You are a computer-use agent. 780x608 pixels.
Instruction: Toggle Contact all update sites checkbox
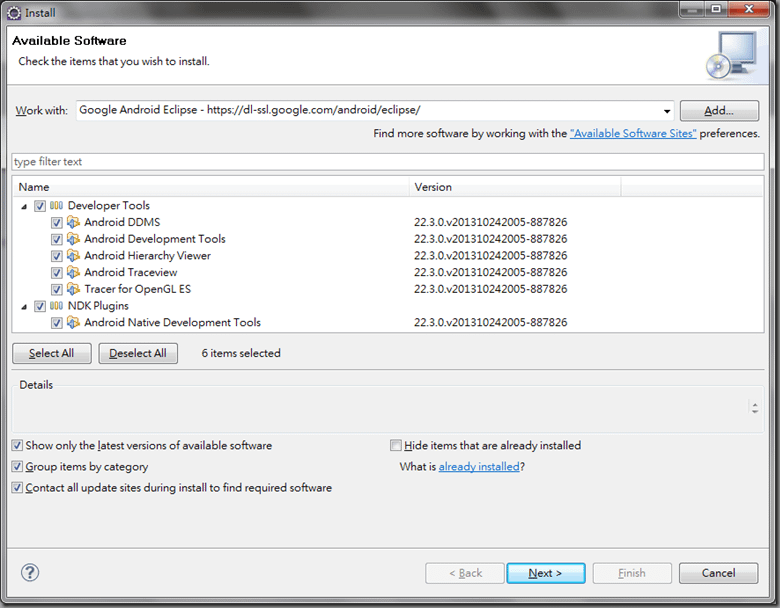click(x=17, y=488)
